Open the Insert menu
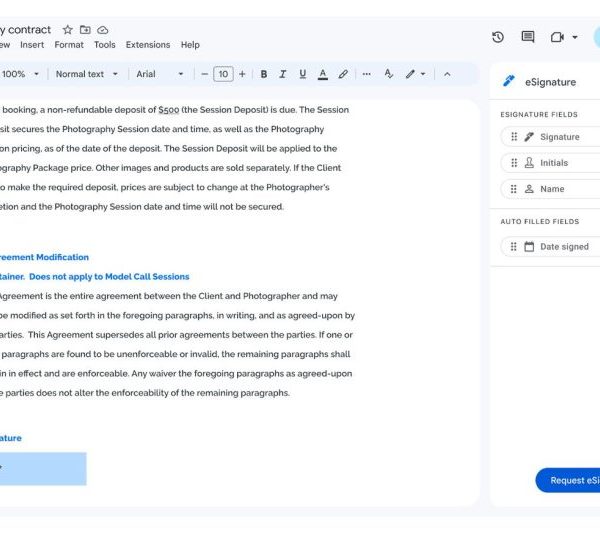 point(32,45)
